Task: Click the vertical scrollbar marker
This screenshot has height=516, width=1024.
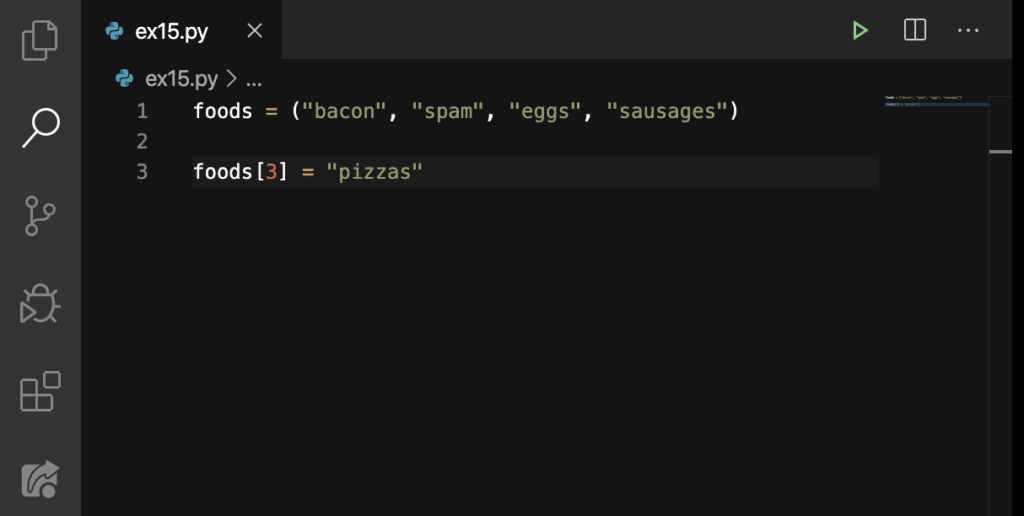Action: 1000,152
